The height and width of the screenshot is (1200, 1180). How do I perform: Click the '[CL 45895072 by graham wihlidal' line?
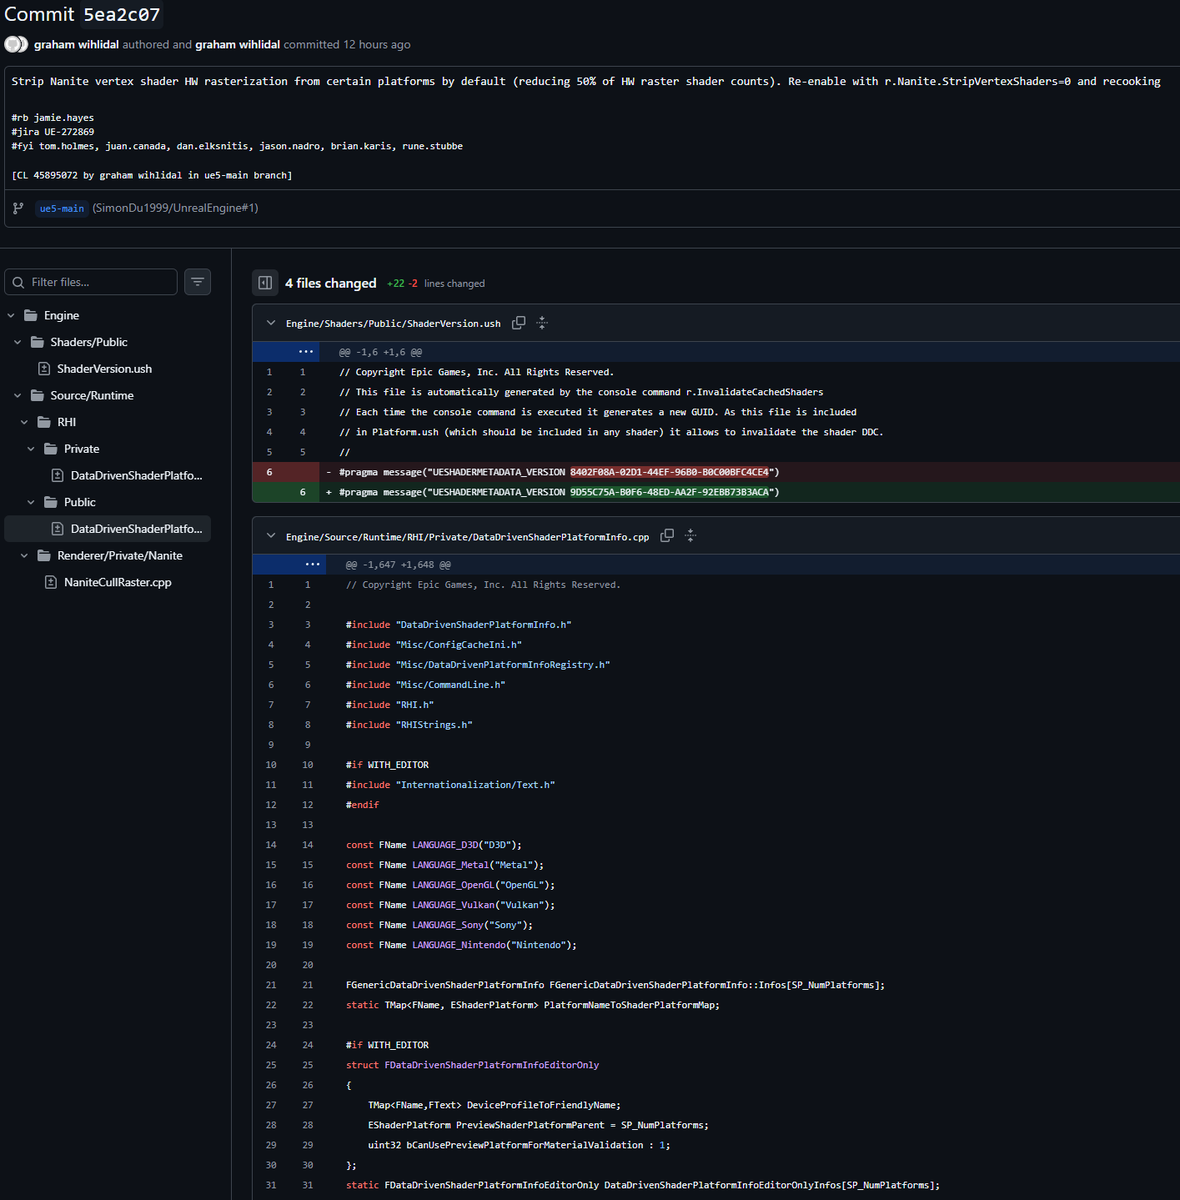(x=152, y=175)
